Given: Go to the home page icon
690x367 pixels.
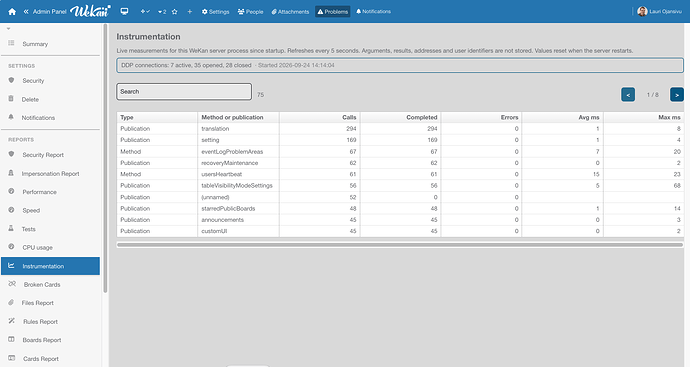Looking at the screenshot, I should pos(12,11).
